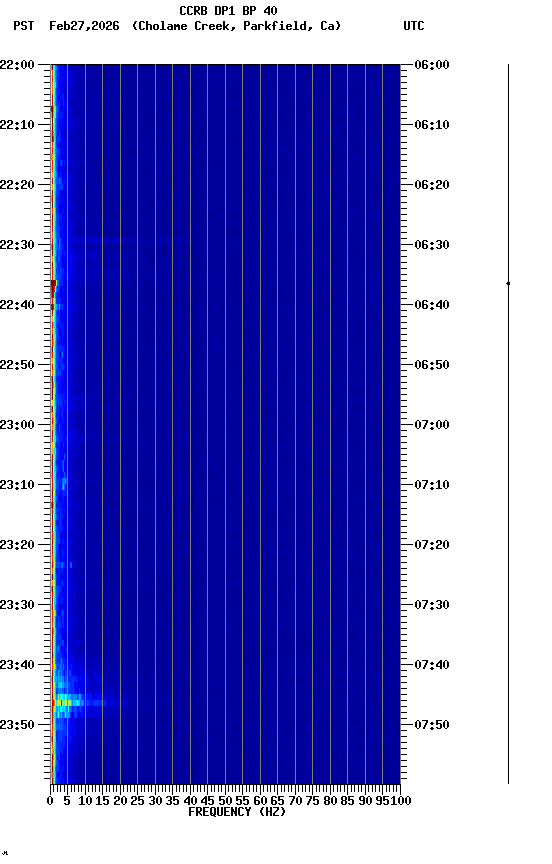Click the 30 Hz frequency tick label
552x864 pixels.
point(155,801)
